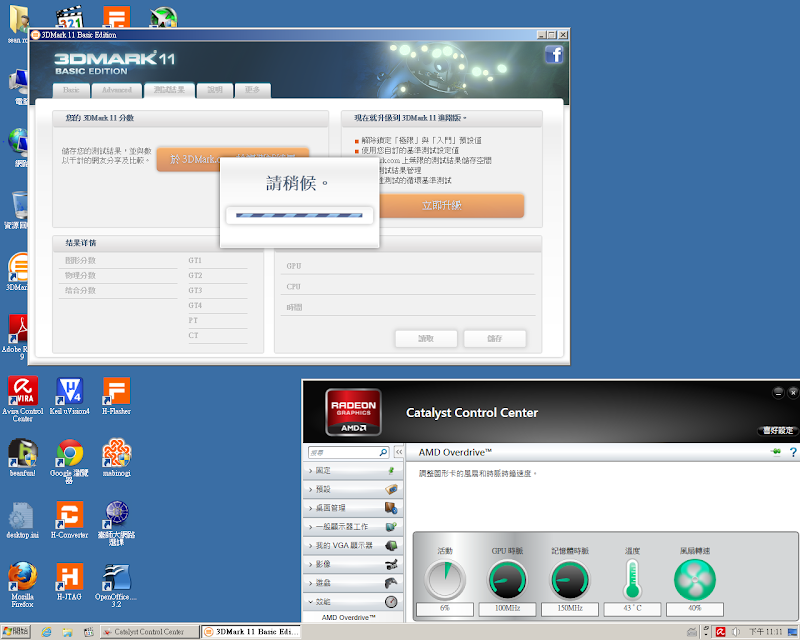Screen dimensions: 800x640
Task: Open the Facebook icon in 3DMark 11
Action: point(554,55)
